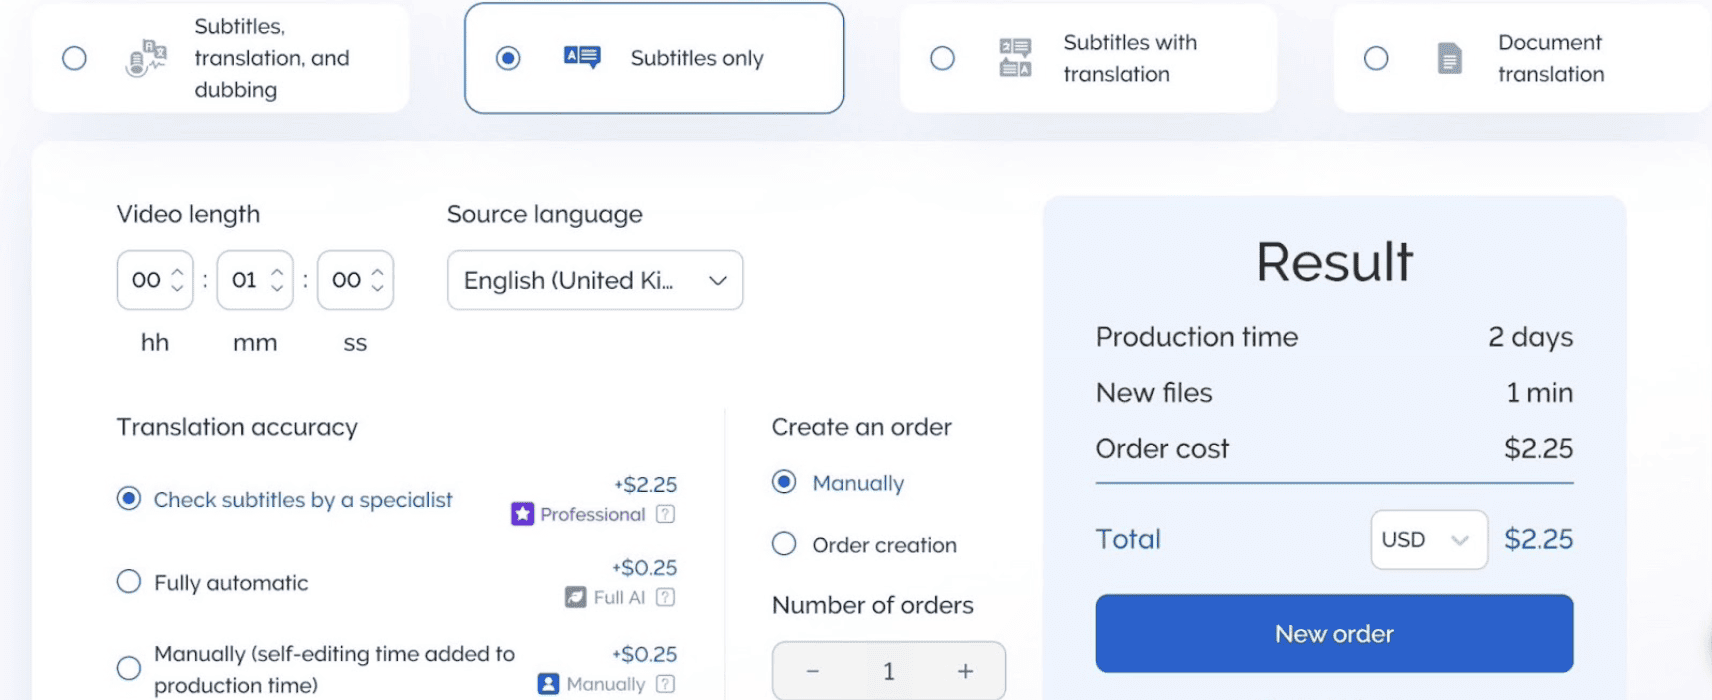Image resolution: width=1712 pixels, height=700 pixels.
Task: Click the hours input field
Action: [146, 280]
